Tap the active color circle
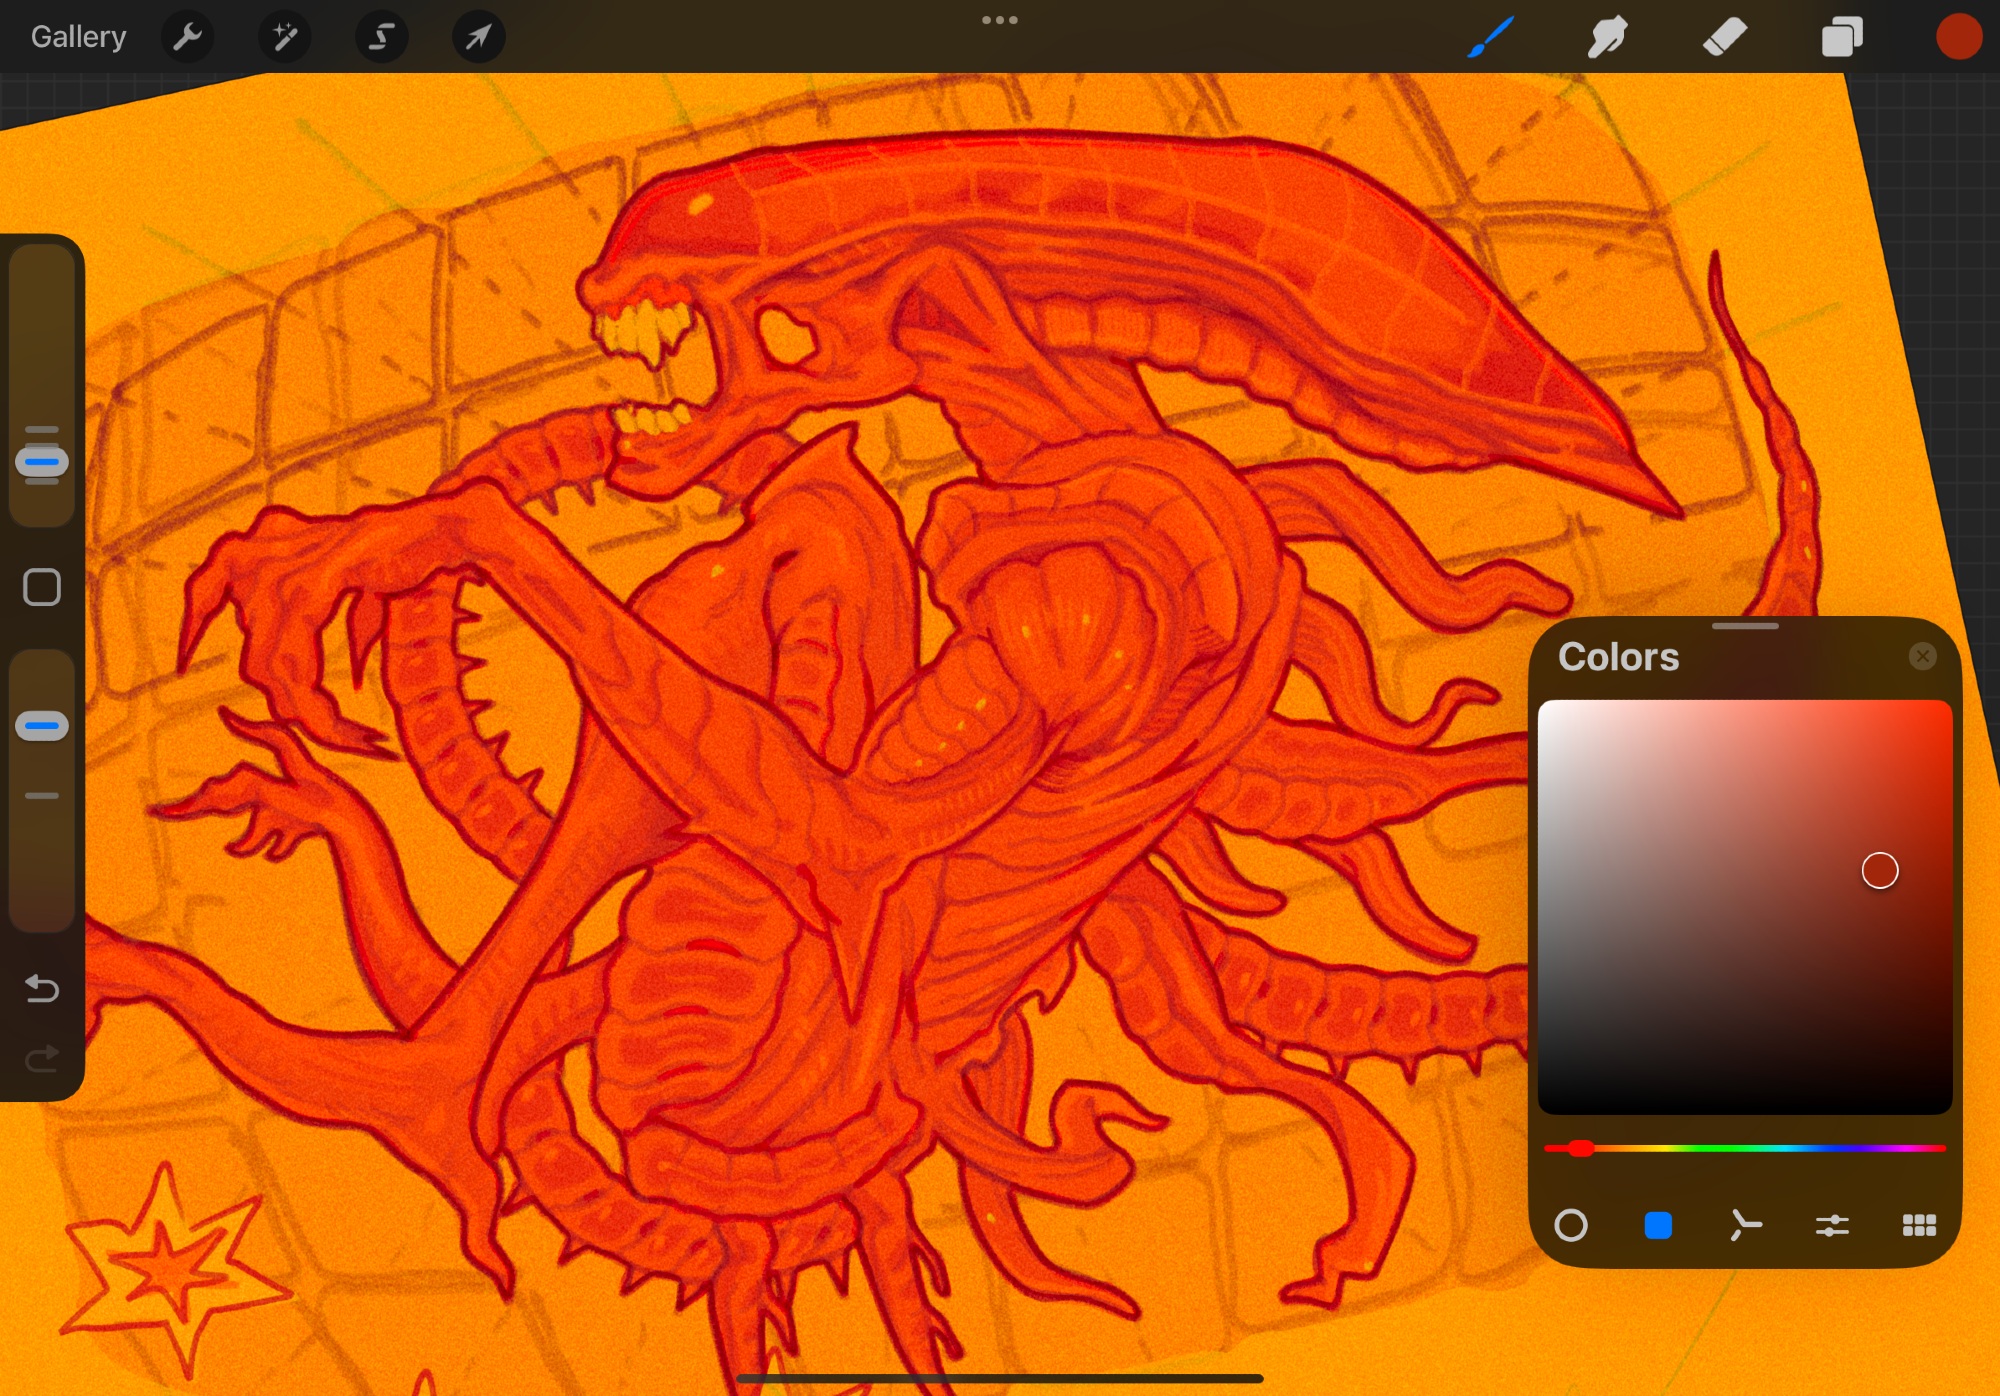This screenshot has width=2000, height=1396. (x=1958, y=37)
